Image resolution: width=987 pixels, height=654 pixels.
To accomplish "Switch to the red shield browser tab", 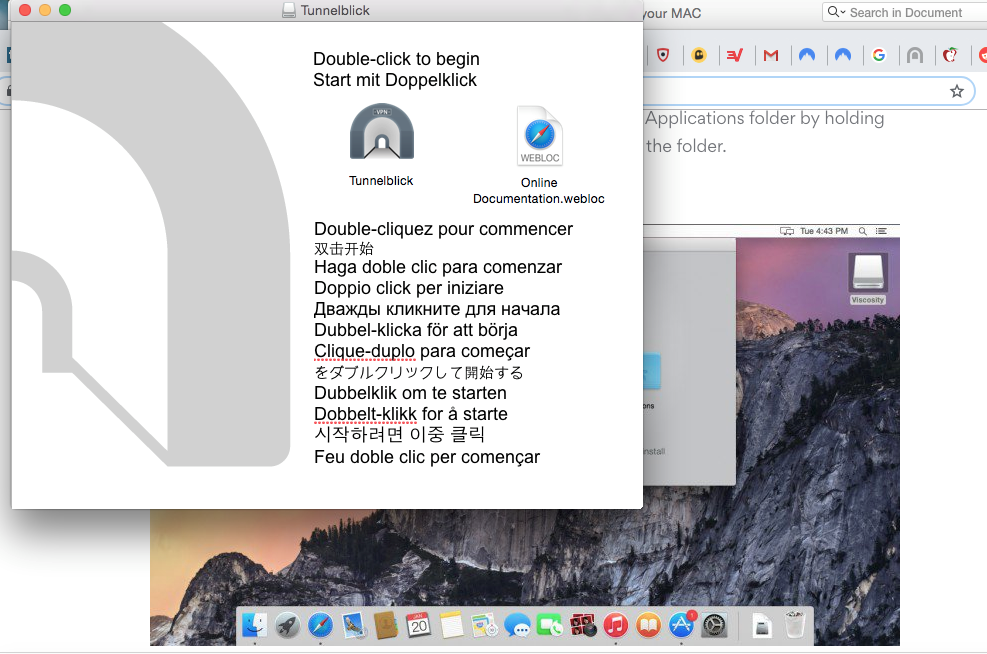I will point(663,55).
